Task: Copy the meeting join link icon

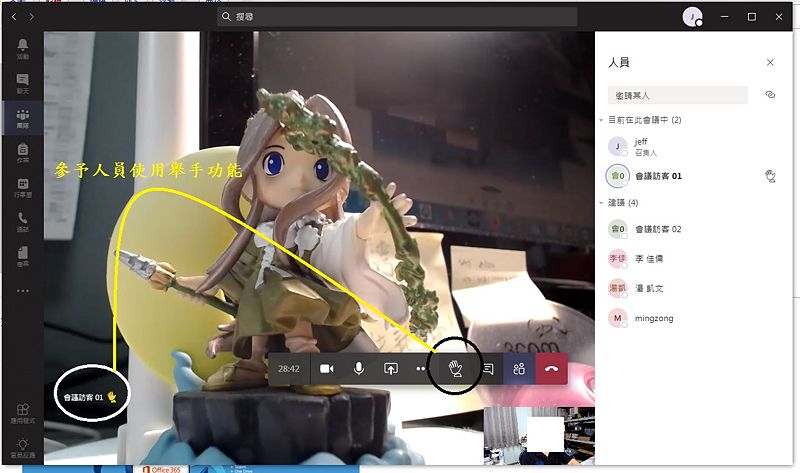Action: tap(770, 95)
